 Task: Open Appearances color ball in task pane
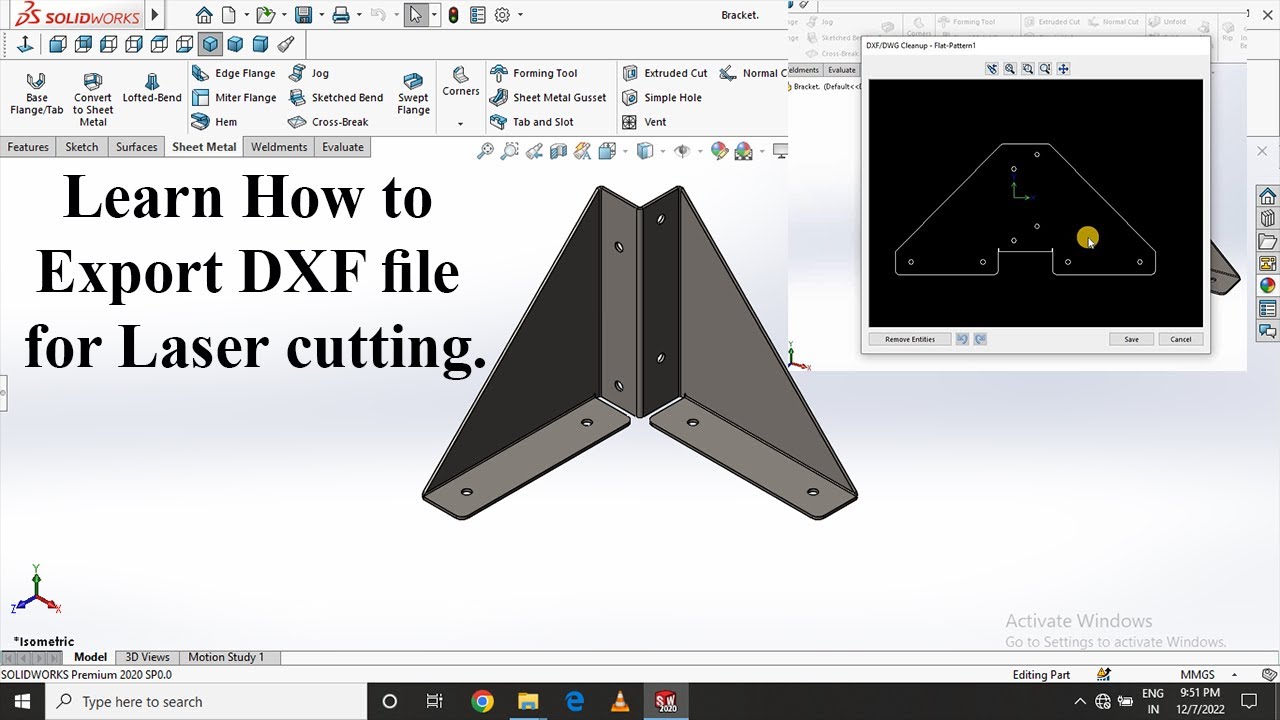point(1267,285)
